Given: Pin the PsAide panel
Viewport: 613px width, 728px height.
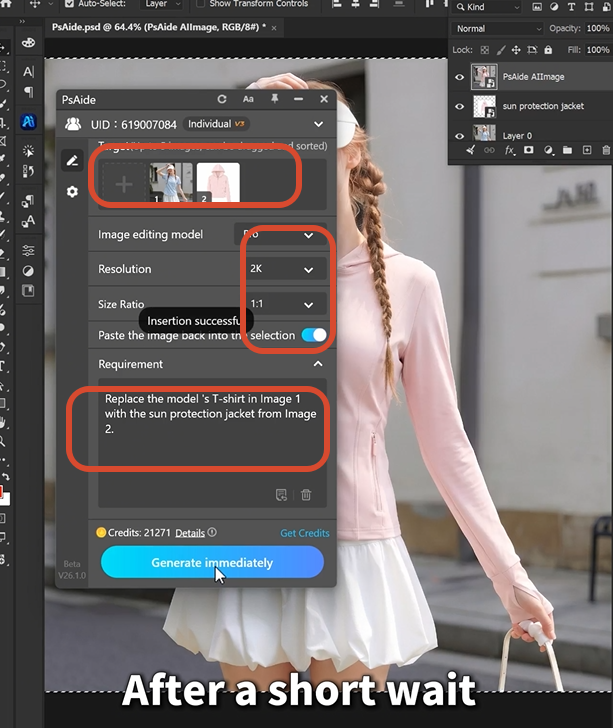Looking at the screenshot, I should 274,98.
